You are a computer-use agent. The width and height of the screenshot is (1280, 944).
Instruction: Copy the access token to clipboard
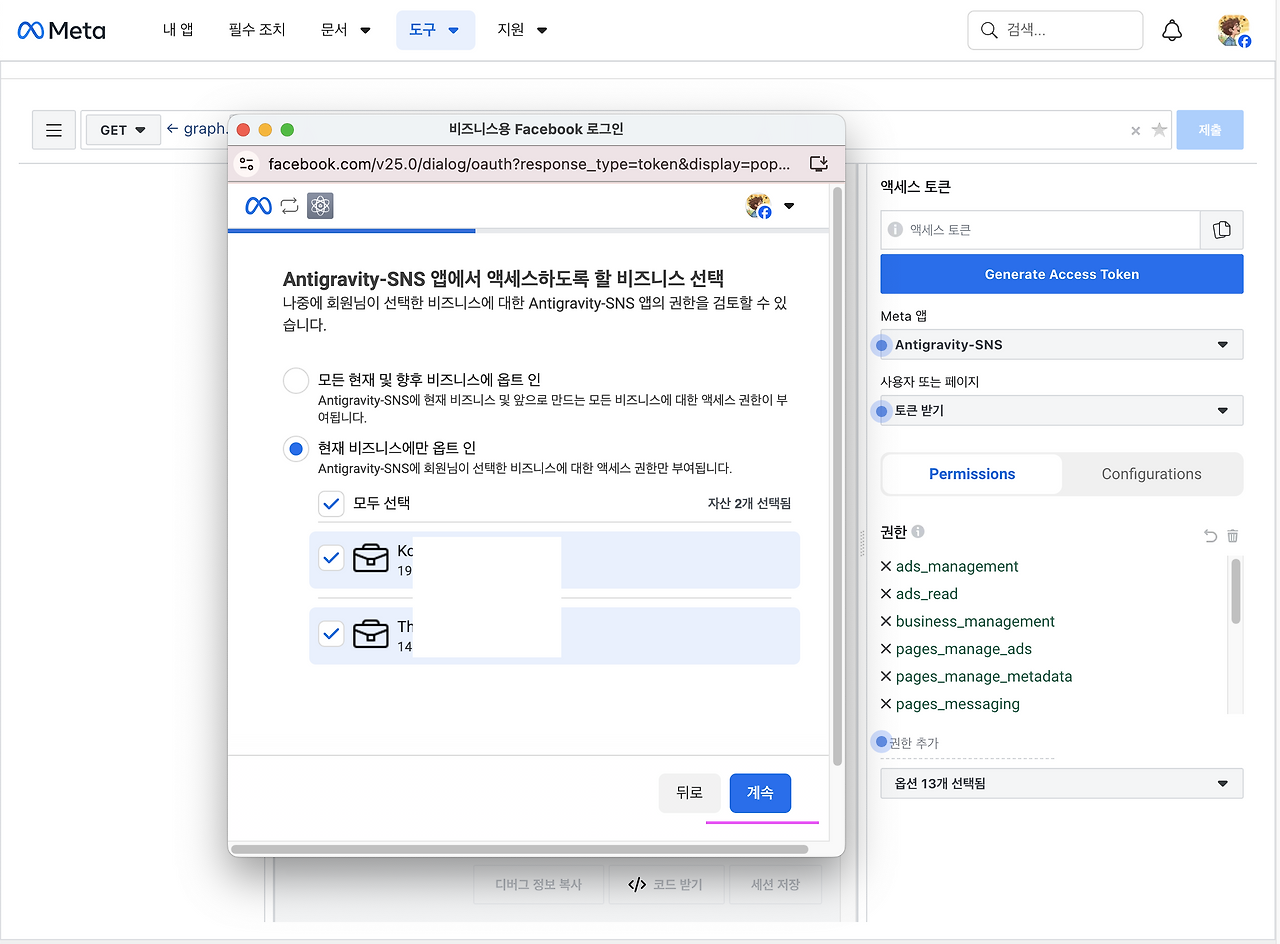point(1222,230)
